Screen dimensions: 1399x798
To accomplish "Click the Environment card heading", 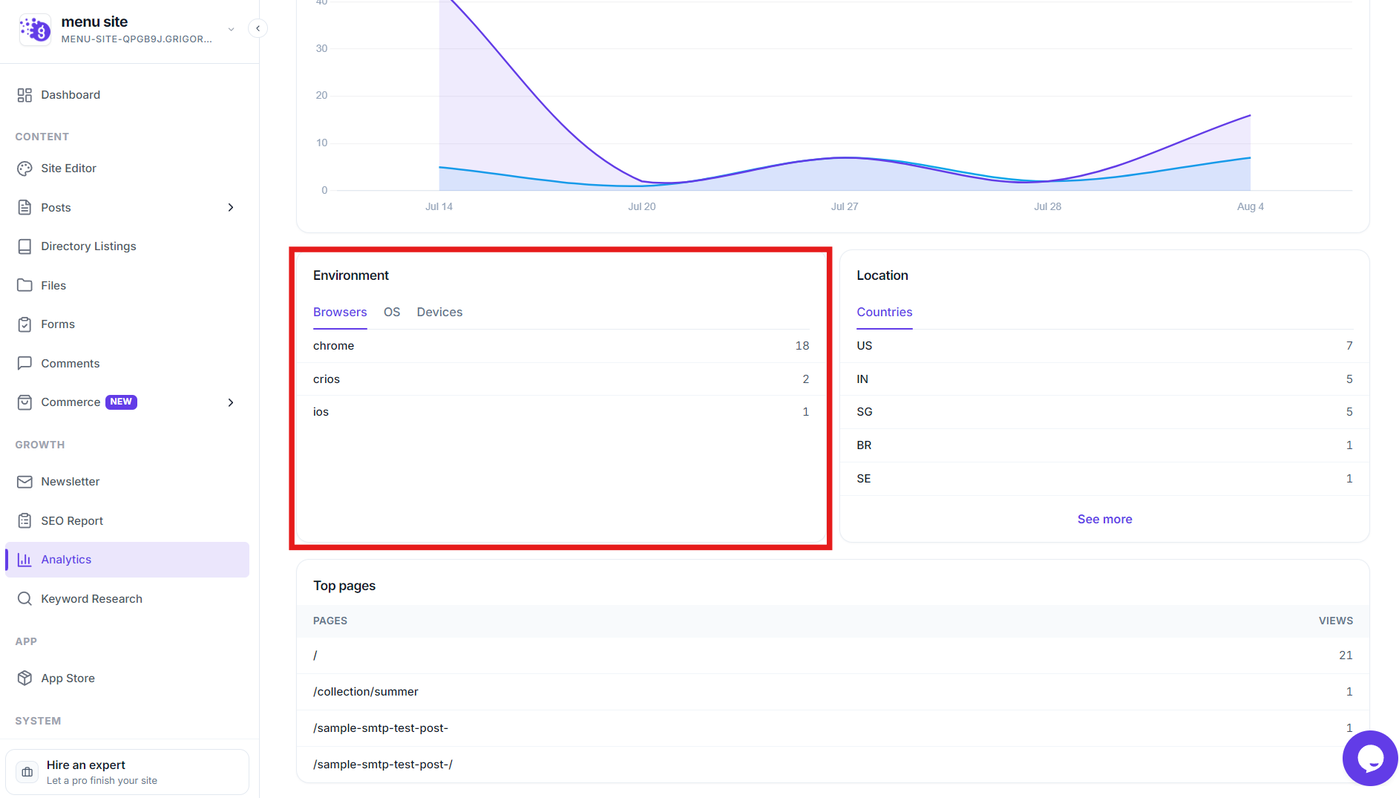I will (351, 275).
